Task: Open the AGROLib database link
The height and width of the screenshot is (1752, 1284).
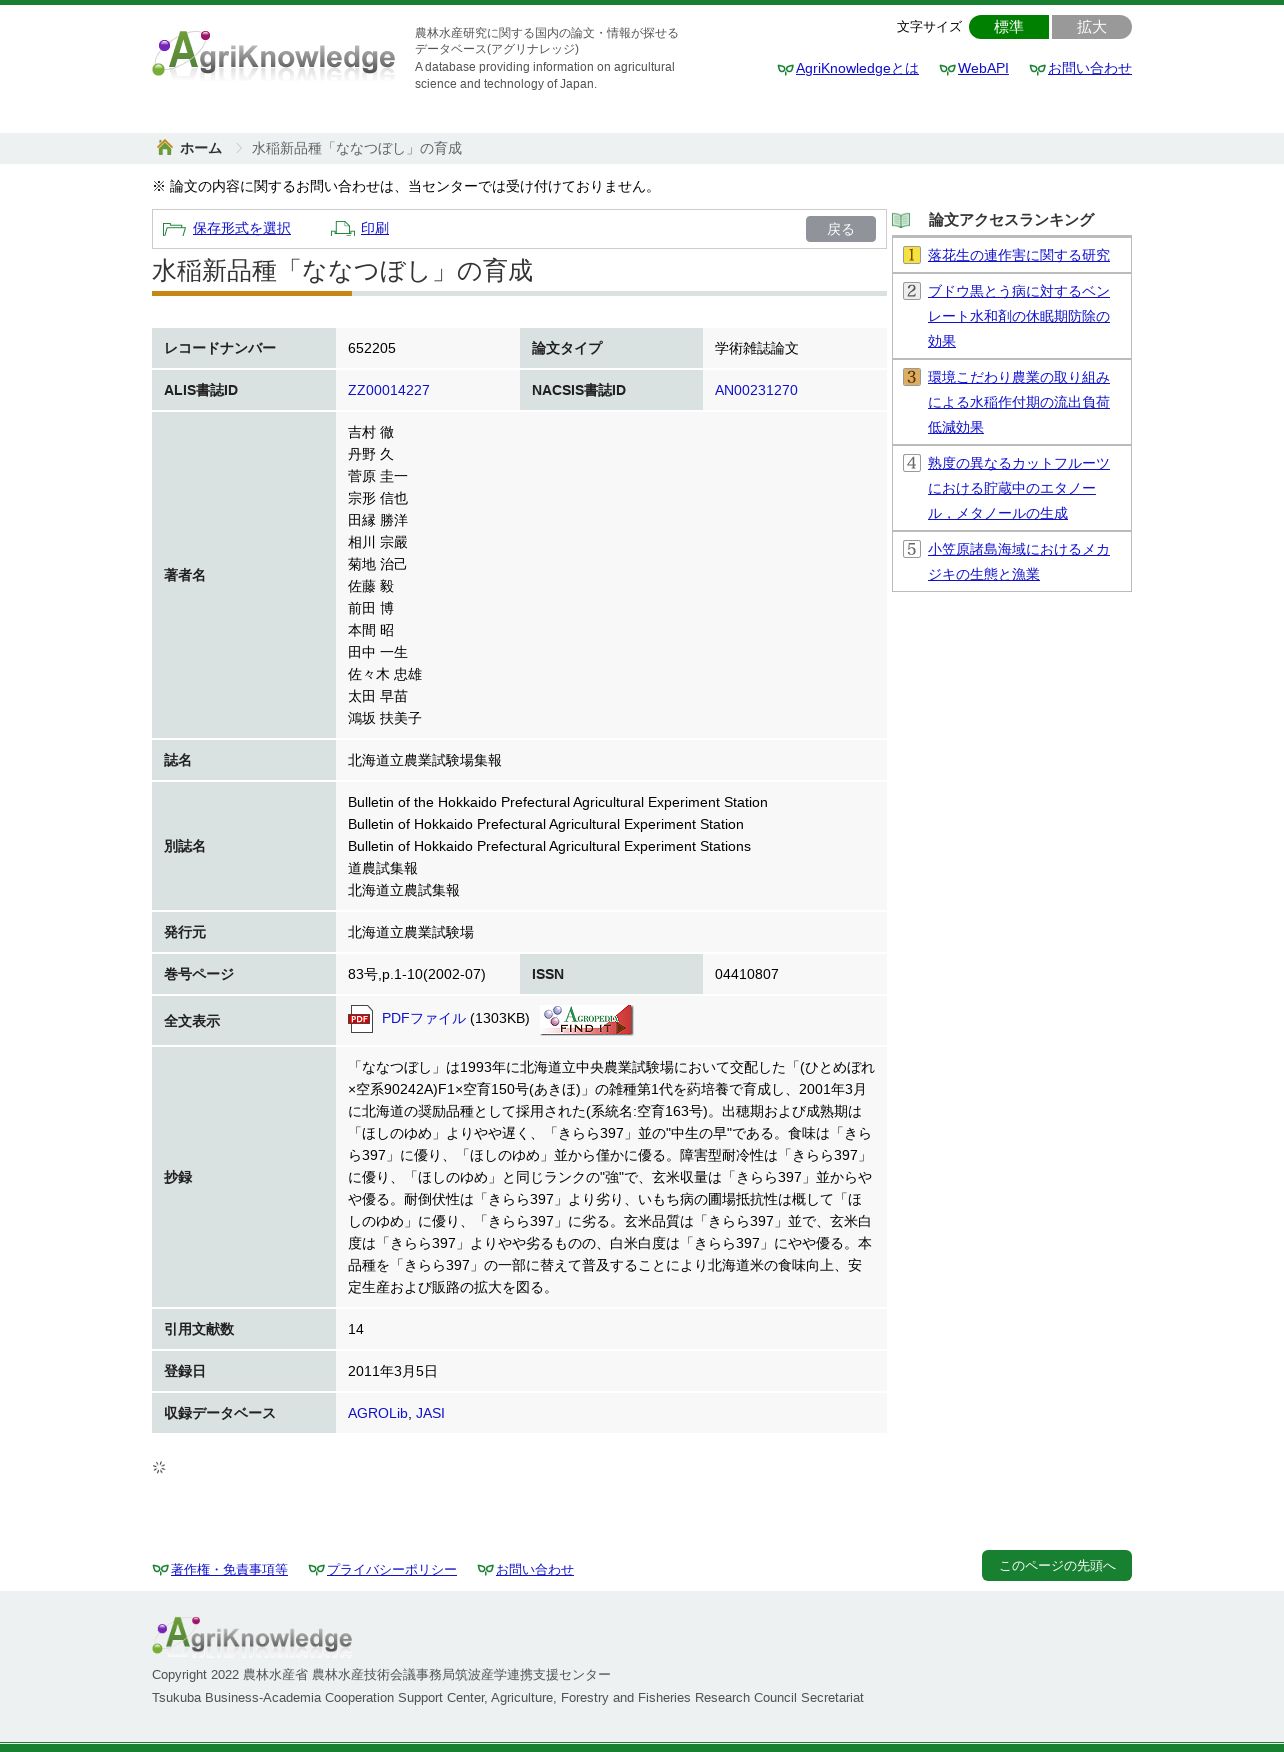Action: click(x=378, y=1413)
